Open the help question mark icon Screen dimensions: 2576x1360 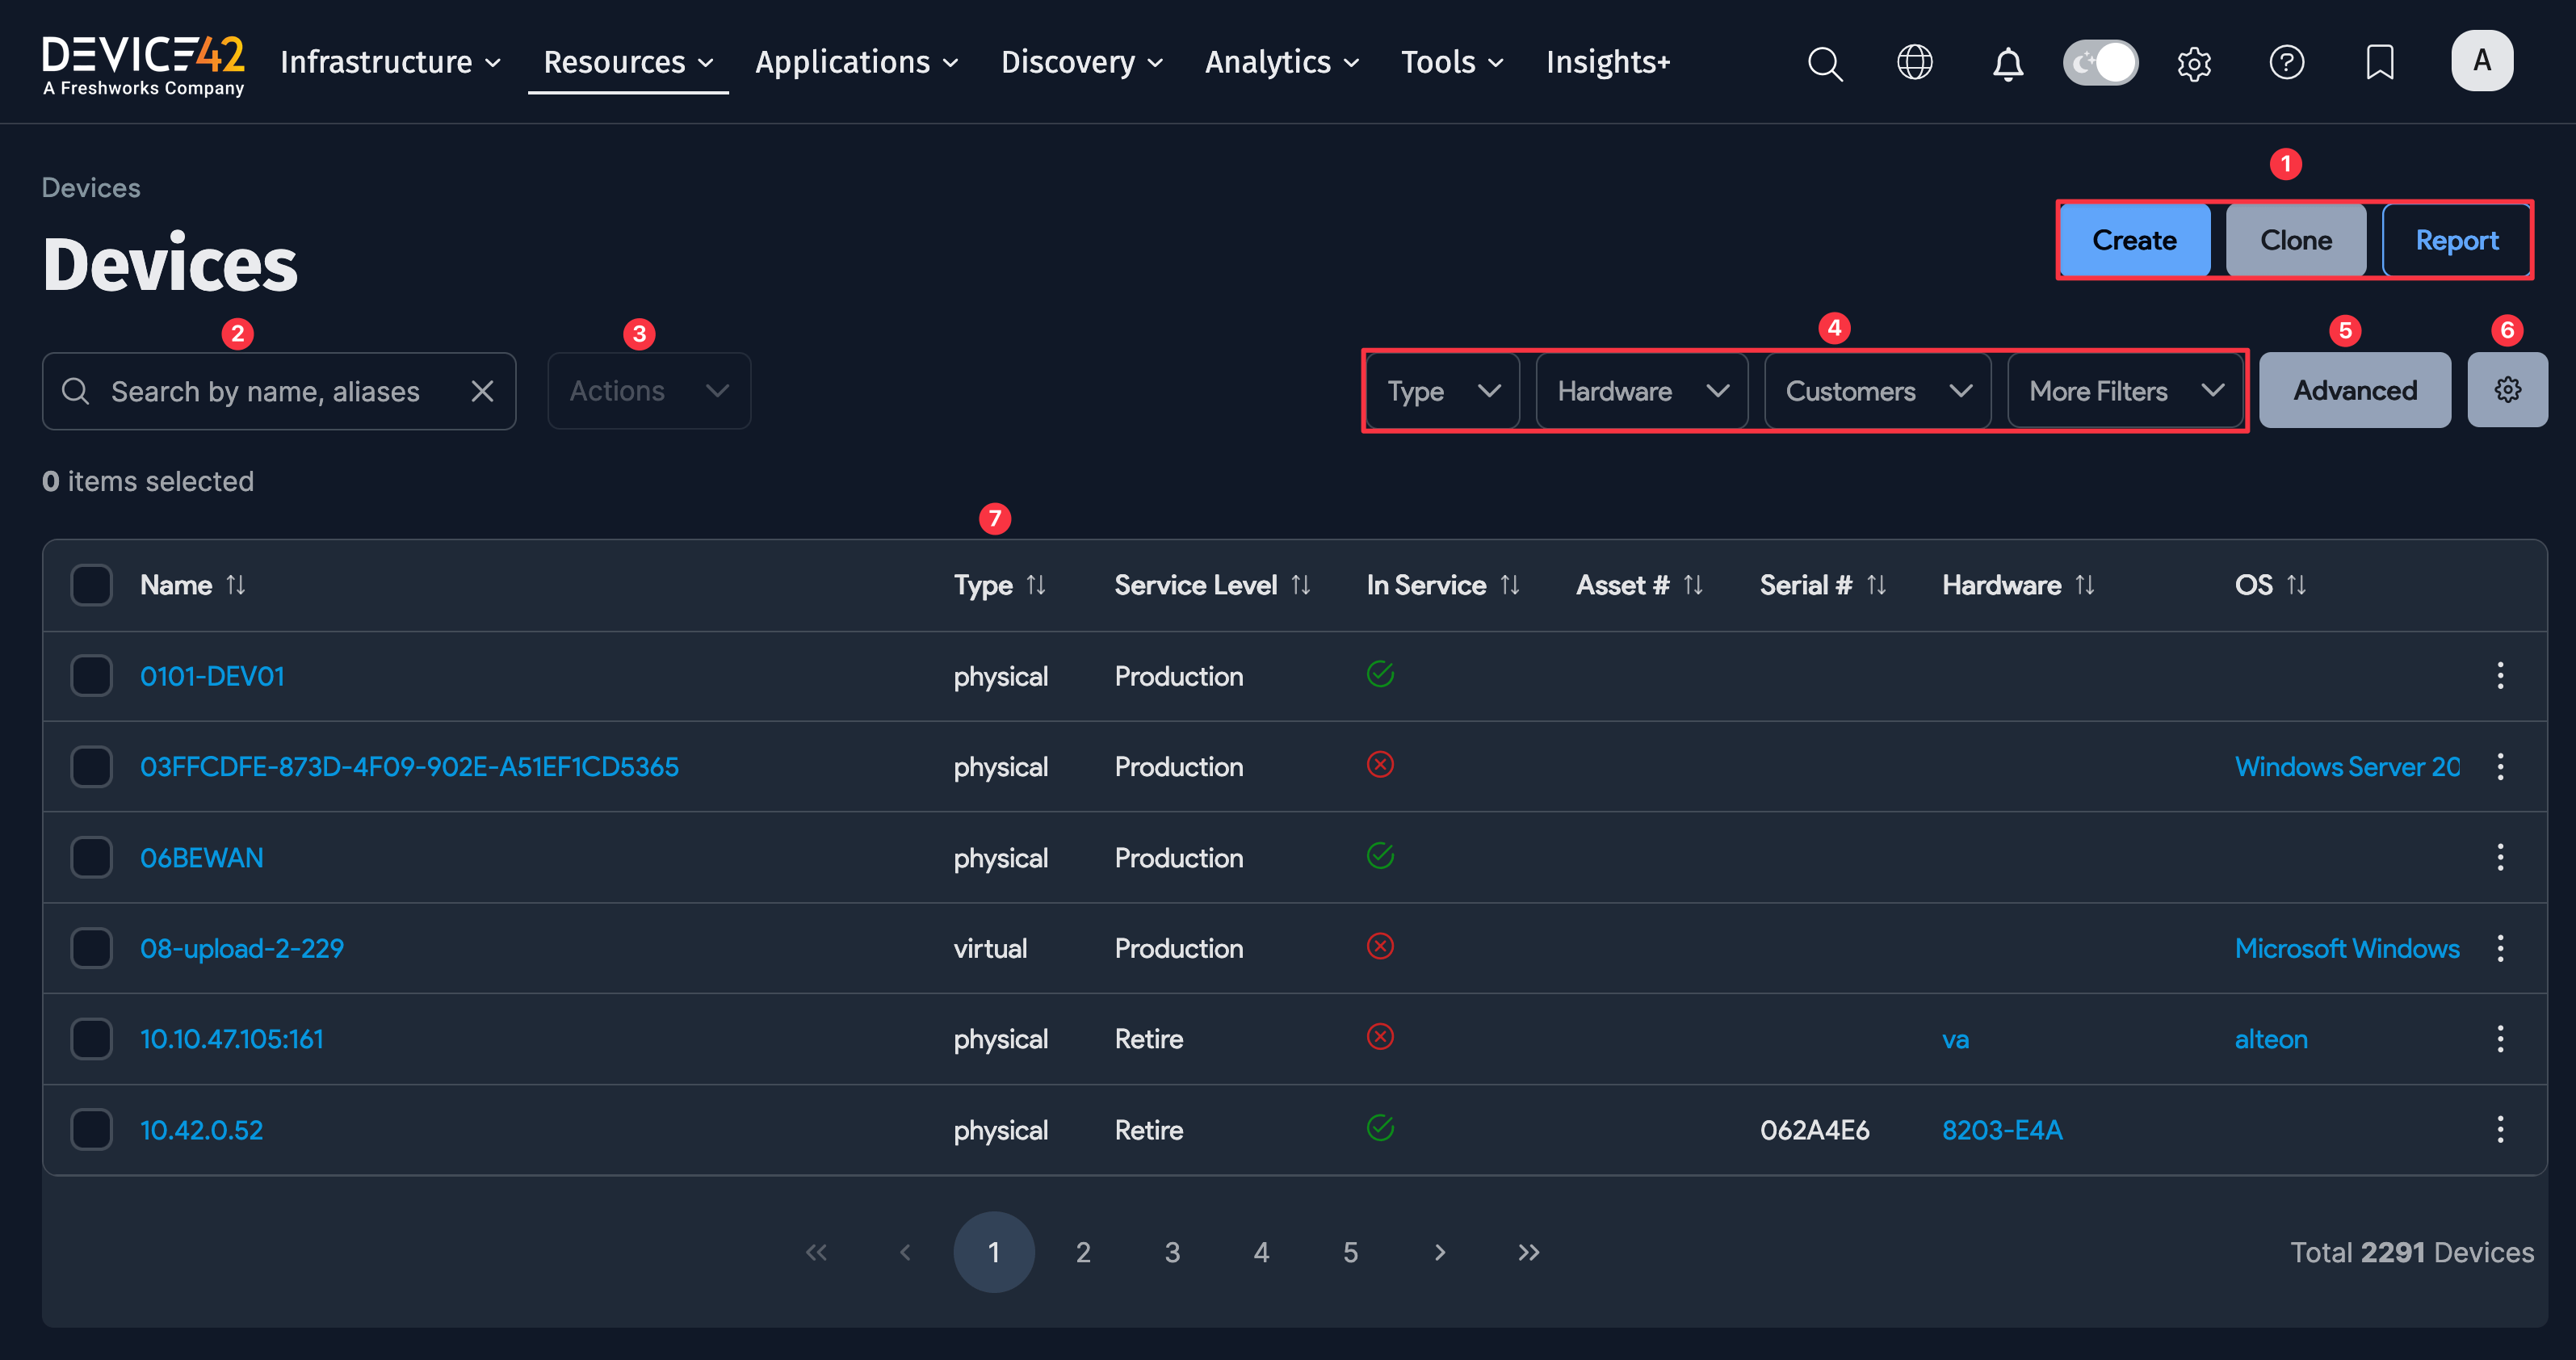[2287, 62]
